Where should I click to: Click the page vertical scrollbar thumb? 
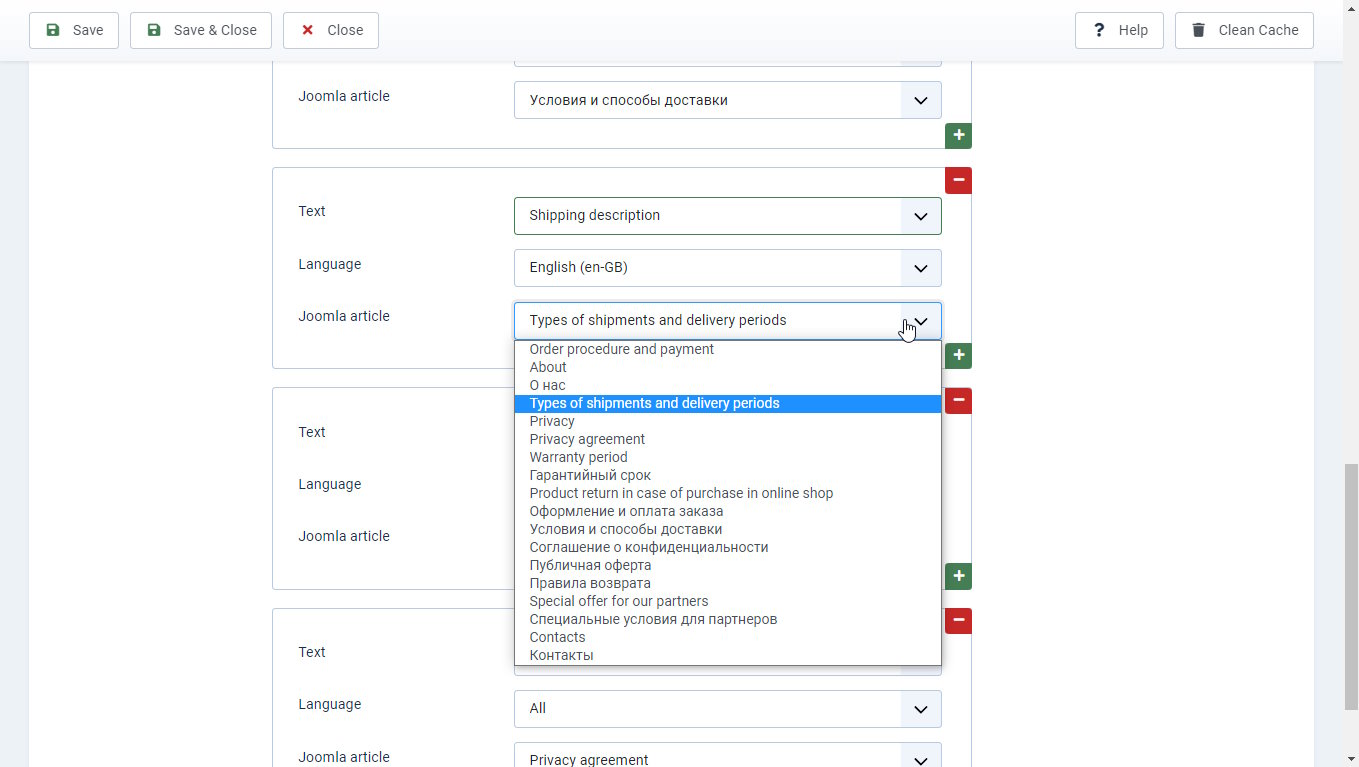(x=1350, y=585)
